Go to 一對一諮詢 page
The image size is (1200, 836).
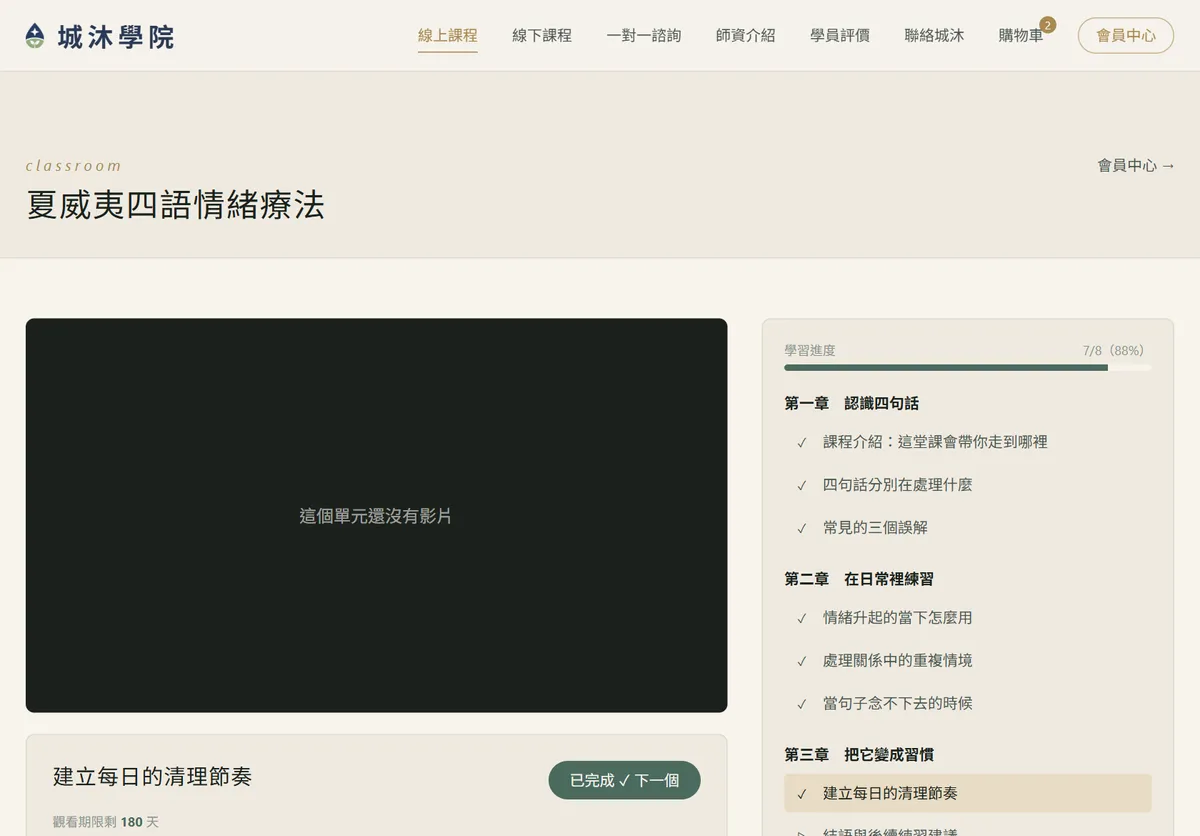[644, 35]
